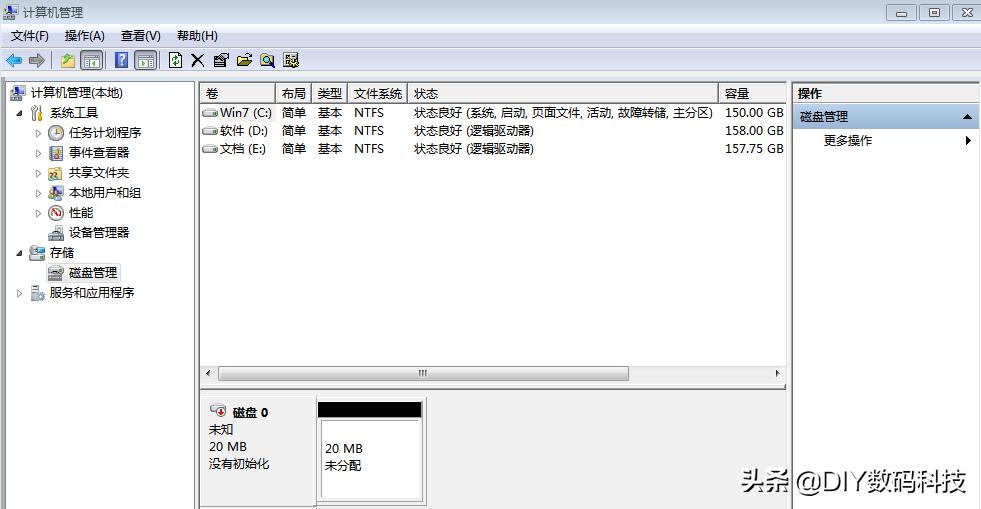Click the 事件查看器 icon in tree

(x=56, y=153)
